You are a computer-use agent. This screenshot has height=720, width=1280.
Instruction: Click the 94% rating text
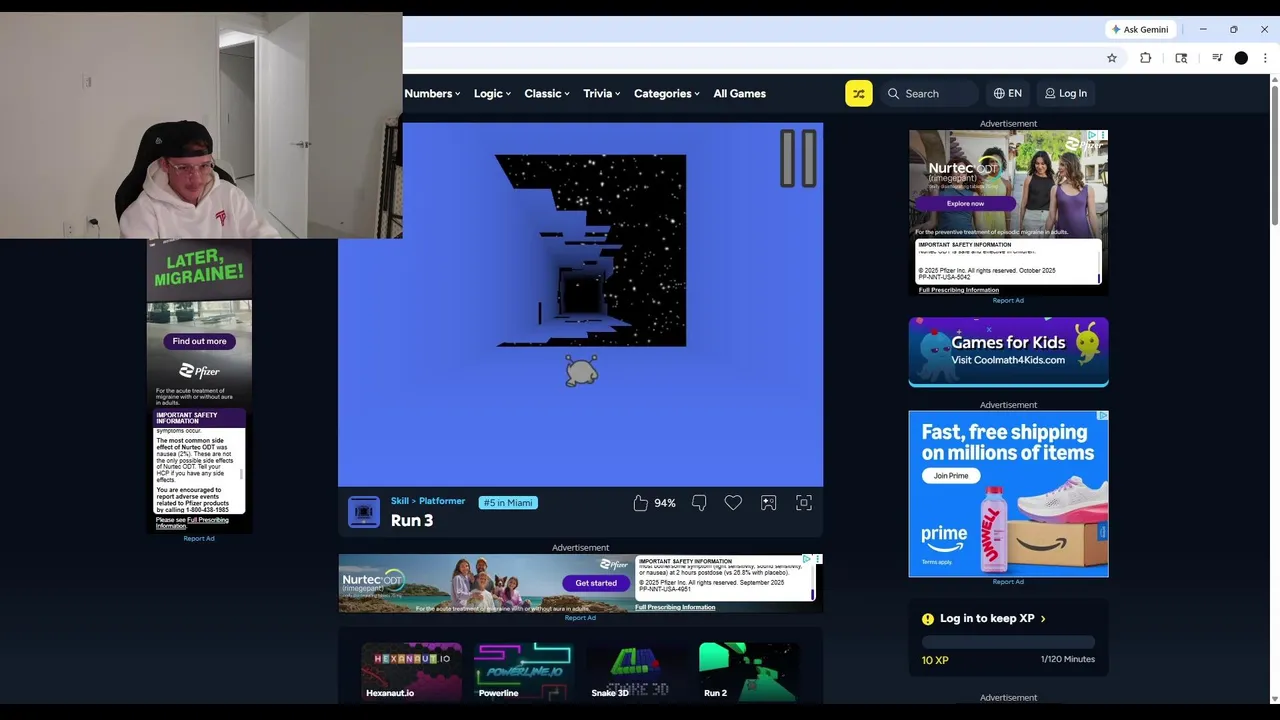[665, 503]
